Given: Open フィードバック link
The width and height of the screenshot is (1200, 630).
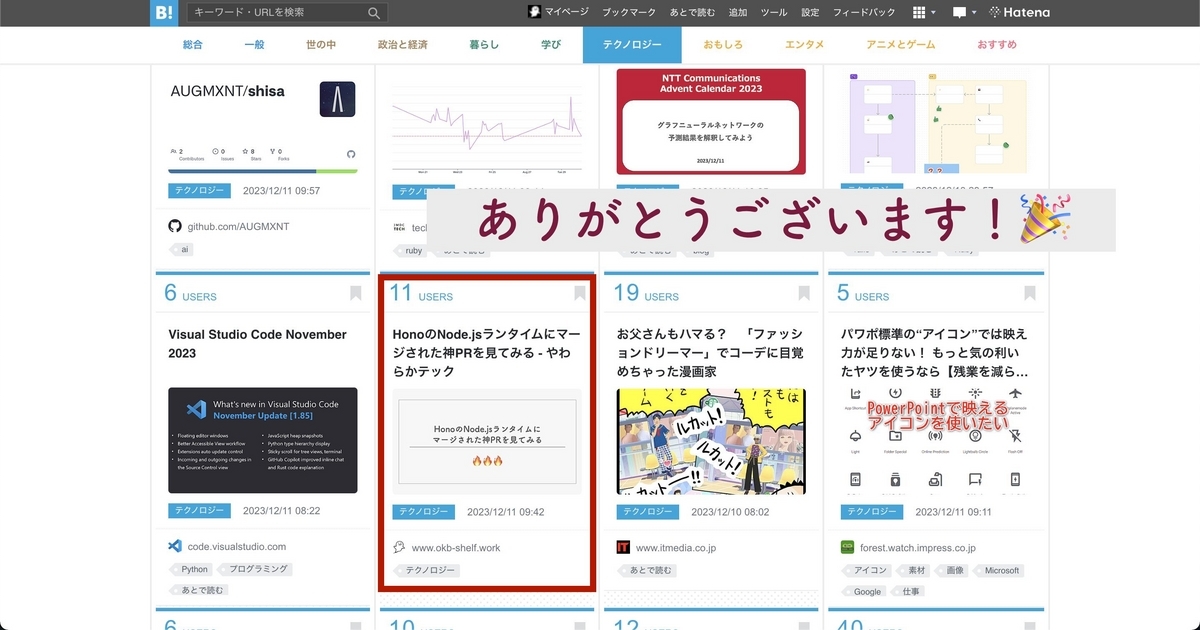Looking at the screenshot, I should tap(864, 13).
